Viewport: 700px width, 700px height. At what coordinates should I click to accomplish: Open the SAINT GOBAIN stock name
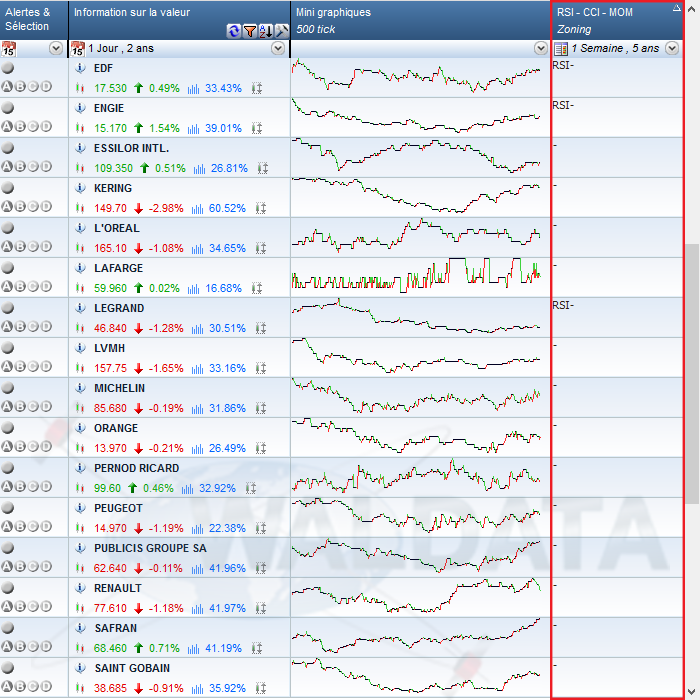click(x=132, y=668)
